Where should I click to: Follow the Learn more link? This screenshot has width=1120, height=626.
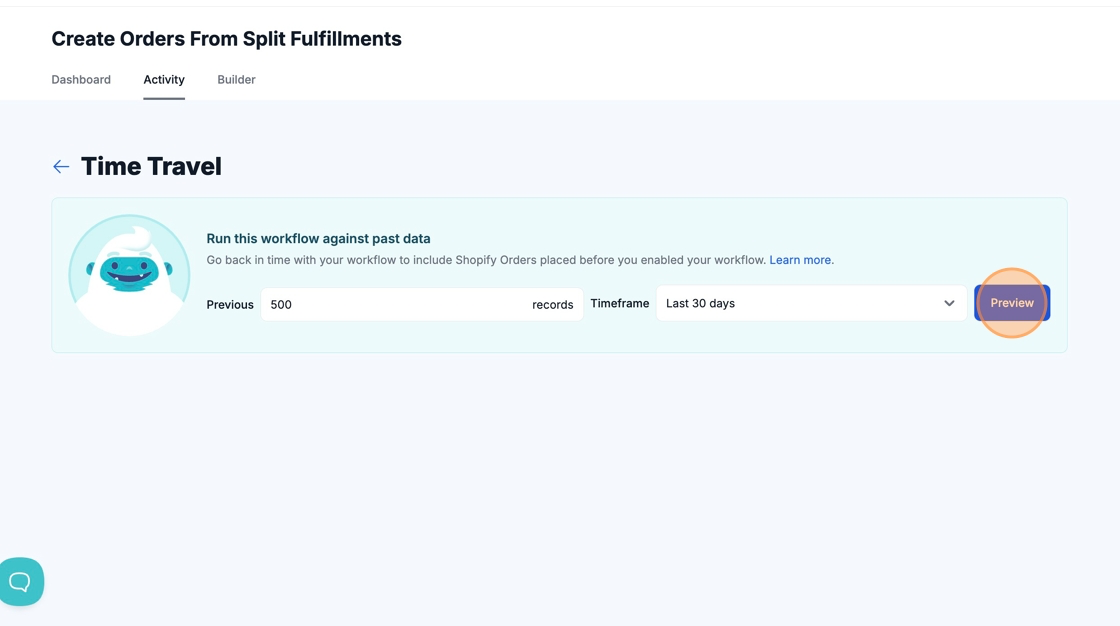point(800,260)
